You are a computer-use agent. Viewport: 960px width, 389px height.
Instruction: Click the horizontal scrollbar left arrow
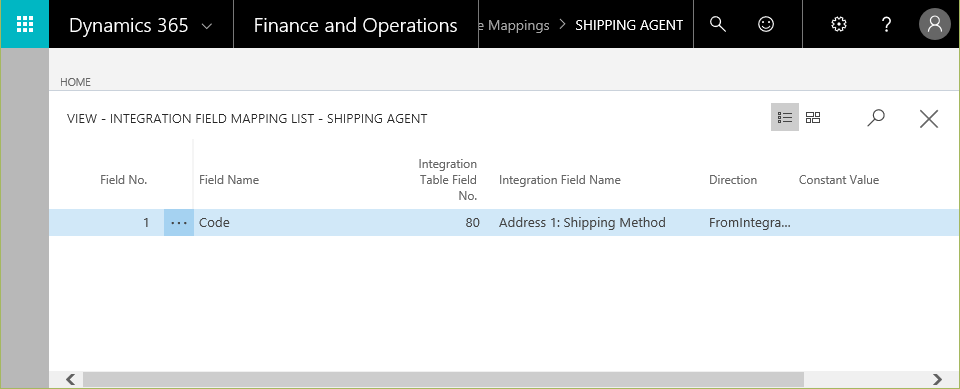(x=71, y=379)
